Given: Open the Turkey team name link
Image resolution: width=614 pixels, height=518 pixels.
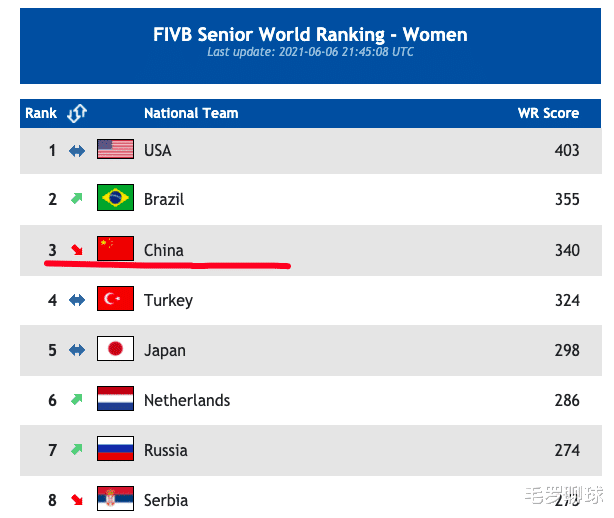Looking at the screenshot, I should pos(168,300).
